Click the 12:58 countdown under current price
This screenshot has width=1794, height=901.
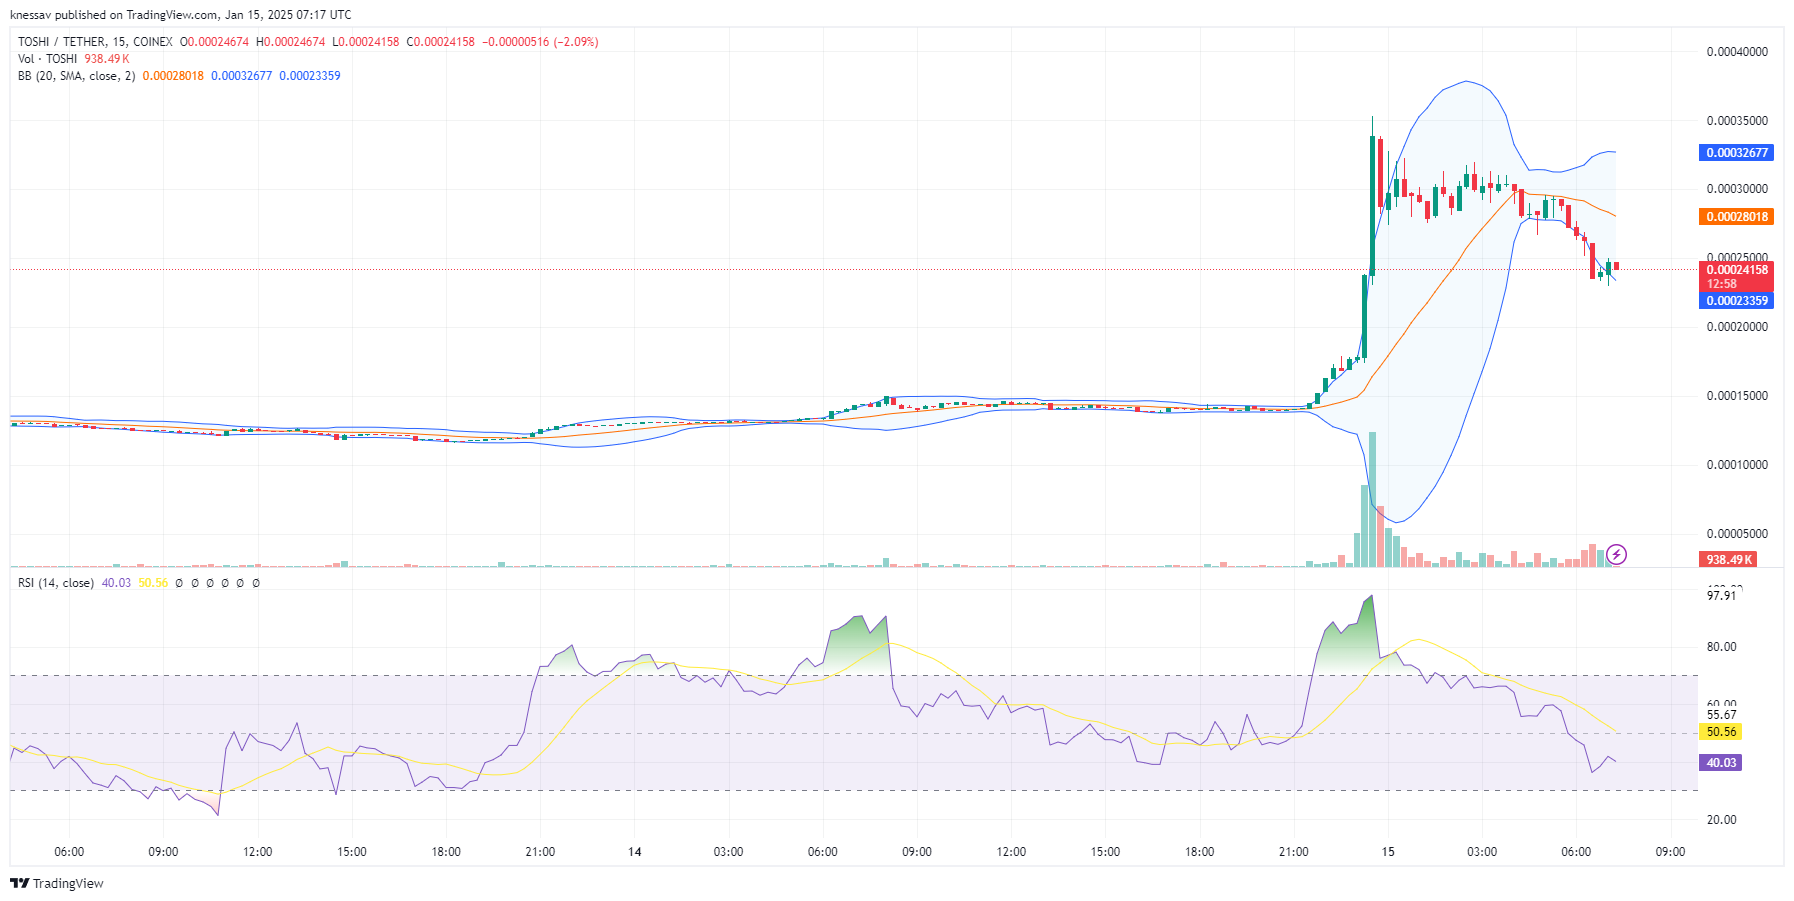(x=1721, y=284)
